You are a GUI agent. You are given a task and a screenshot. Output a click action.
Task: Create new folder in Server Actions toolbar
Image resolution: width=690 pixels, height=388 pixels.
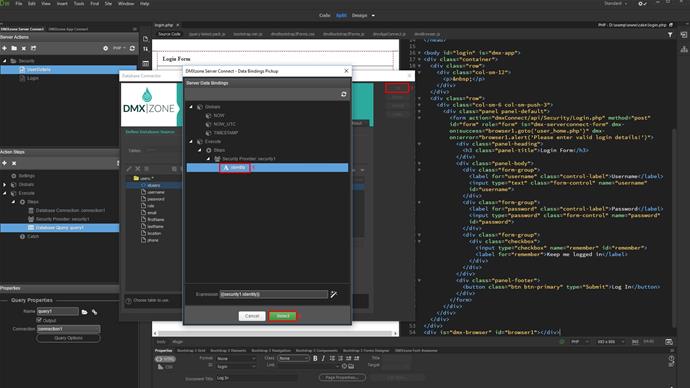tap(14, 48)
